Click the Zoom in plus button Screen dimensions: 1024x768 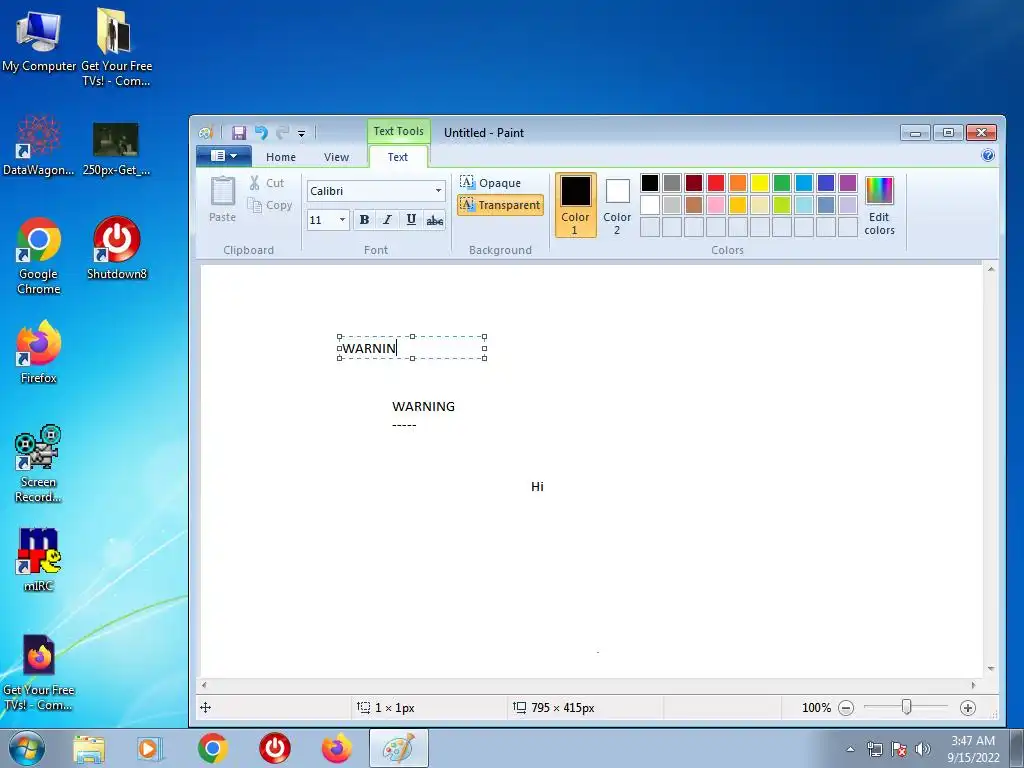coord(968,708)
